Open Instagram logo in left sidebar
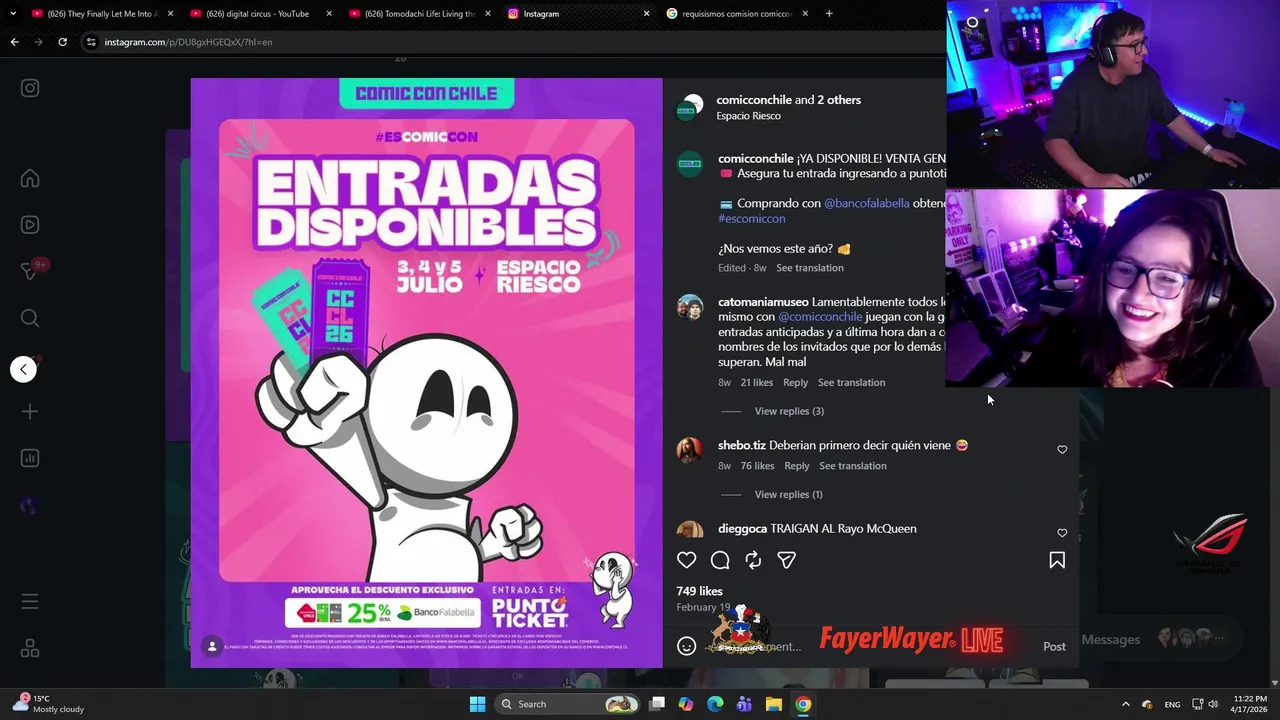Screen dimensions: 1280x720 (x=30, y=88)
